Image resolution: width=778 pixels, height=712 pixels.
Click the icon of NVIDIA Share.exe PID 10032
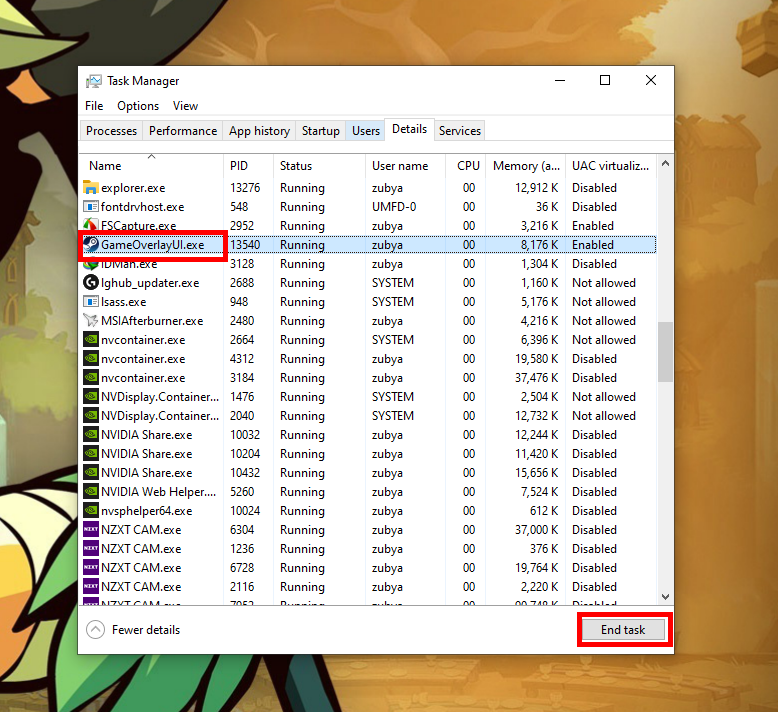point(91,435)
